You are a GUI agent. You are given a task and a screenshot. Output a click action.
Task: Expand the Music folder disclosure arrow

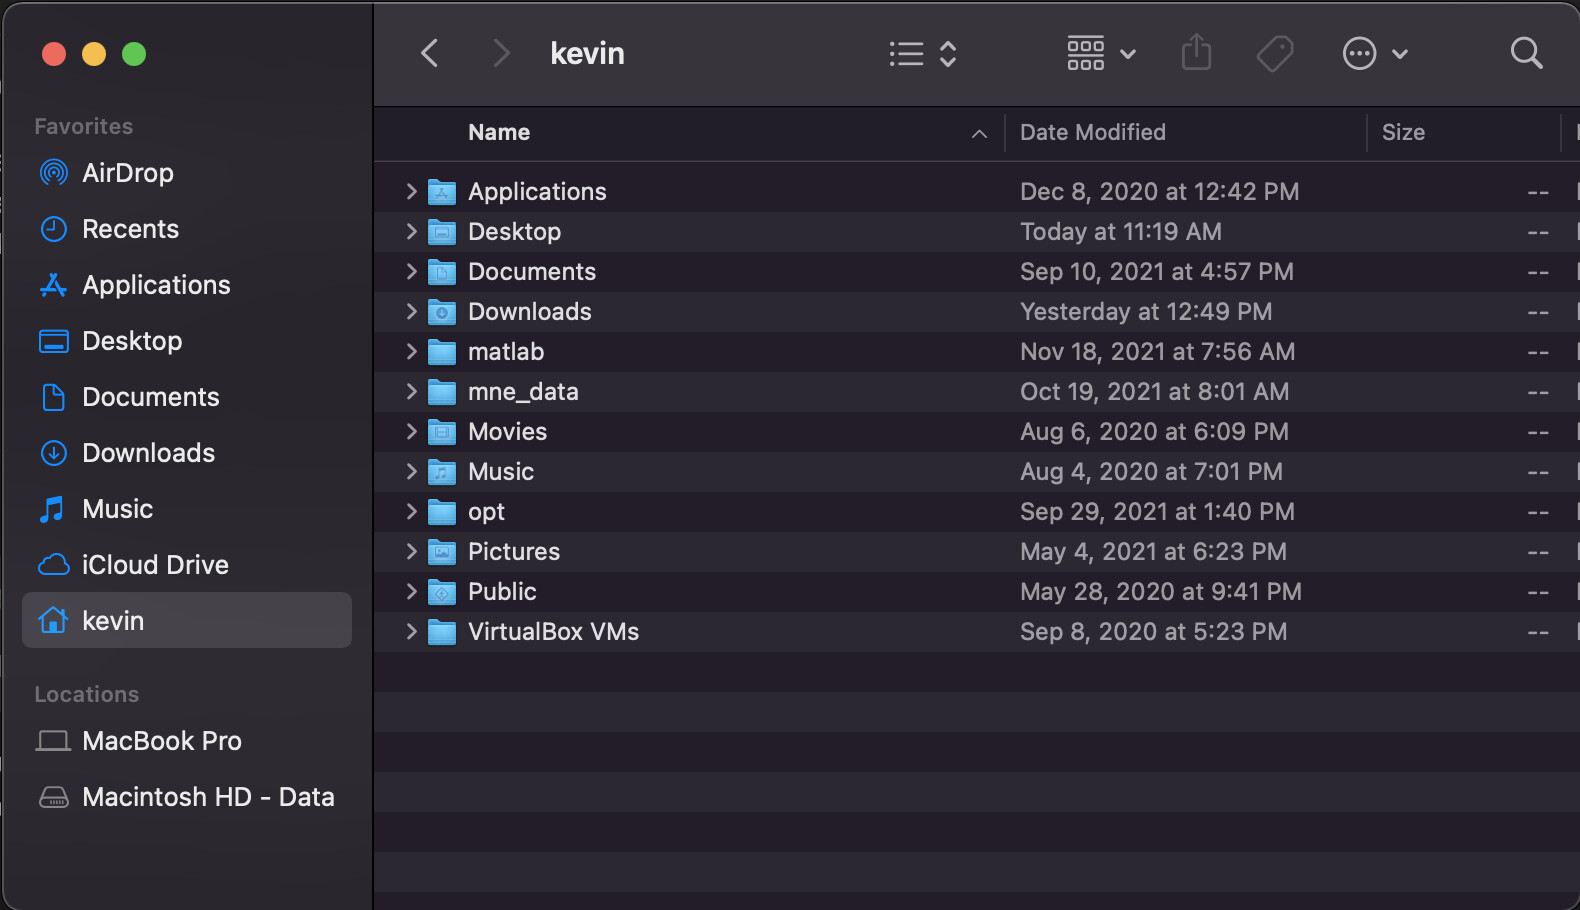pos(411,471)
